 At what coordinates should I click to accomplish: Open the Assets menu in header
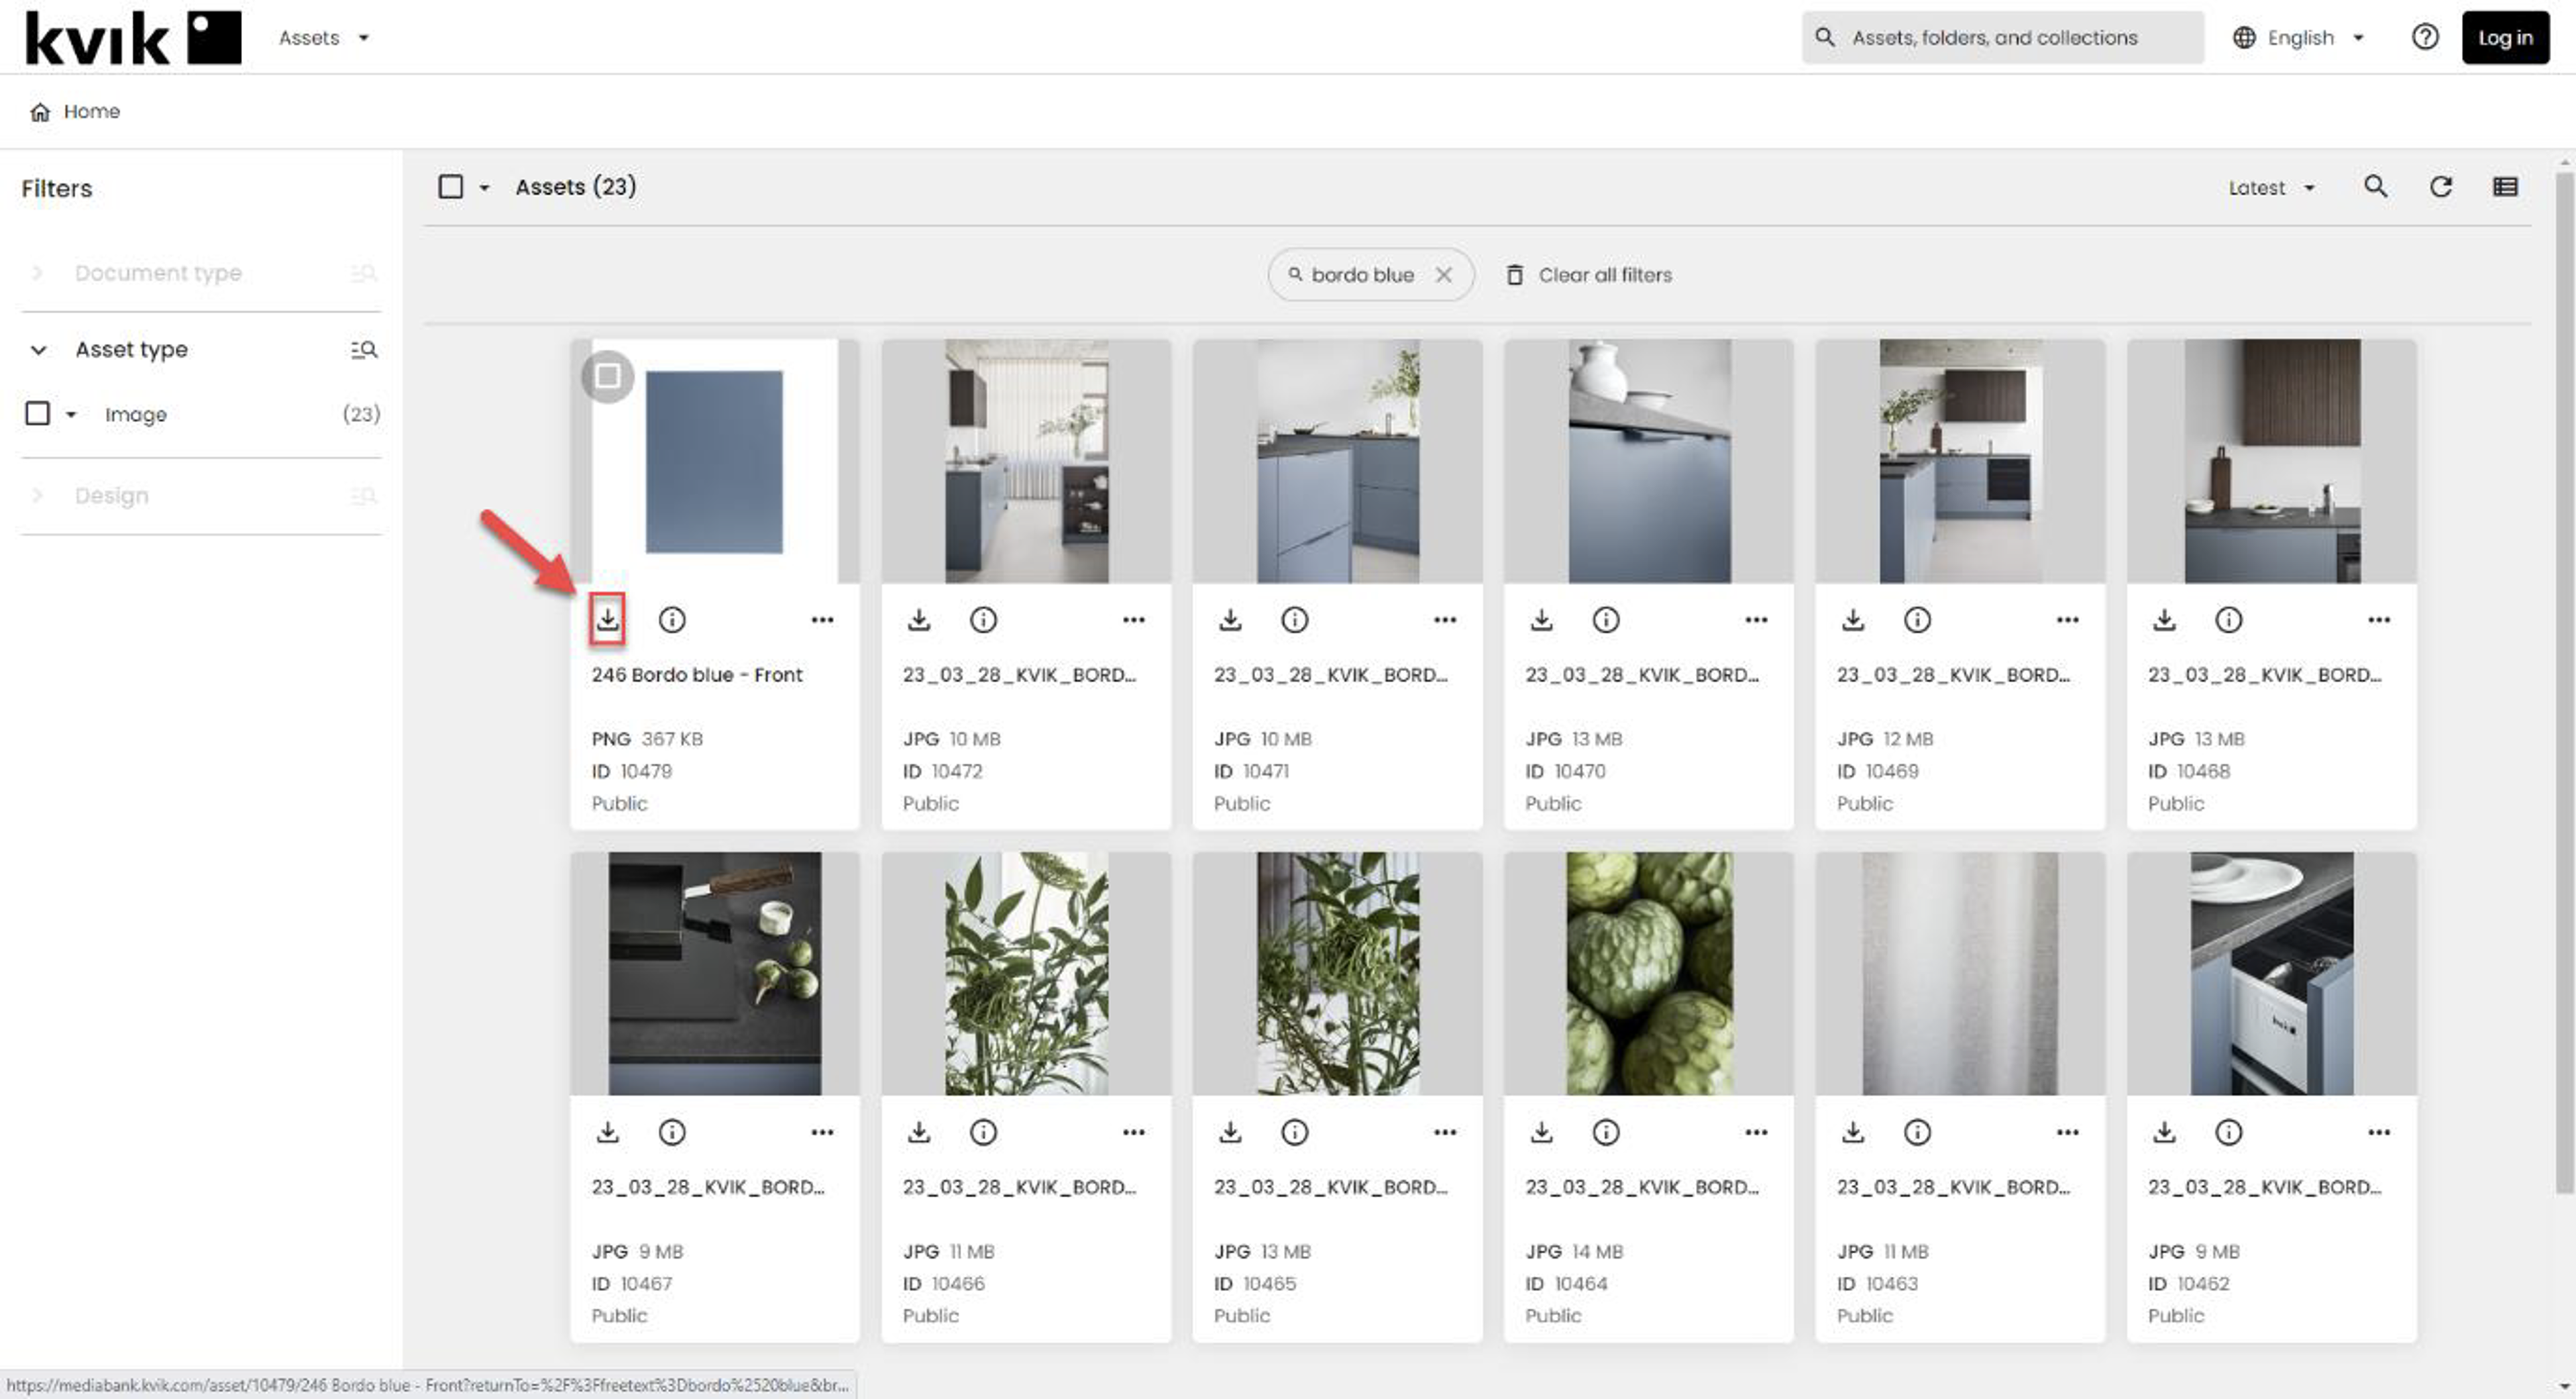[322, 38]
